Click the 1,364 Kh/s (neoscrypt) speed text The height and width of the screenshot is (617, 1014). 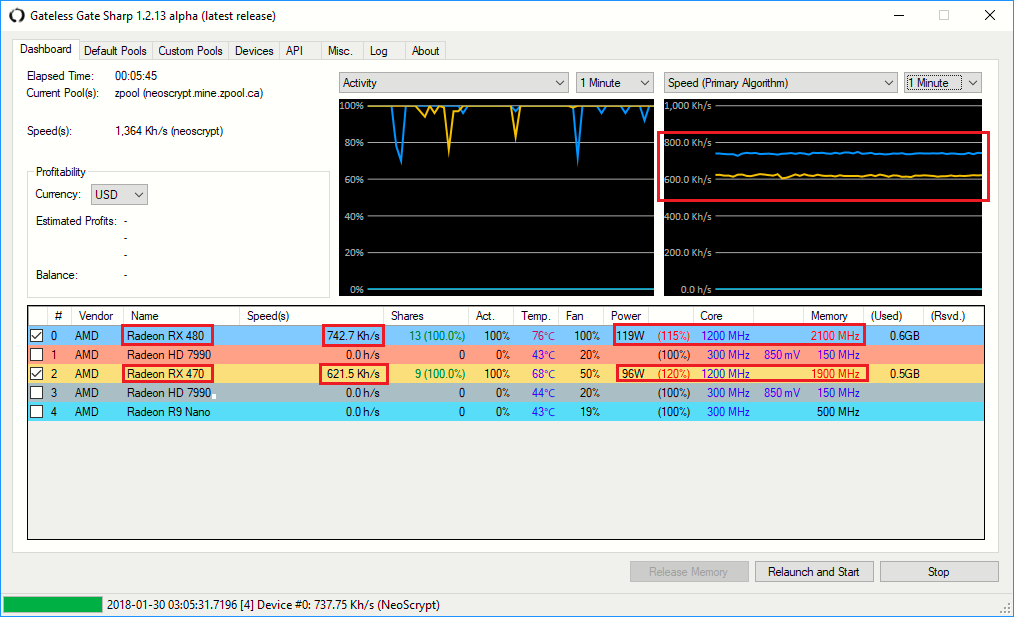169,131
